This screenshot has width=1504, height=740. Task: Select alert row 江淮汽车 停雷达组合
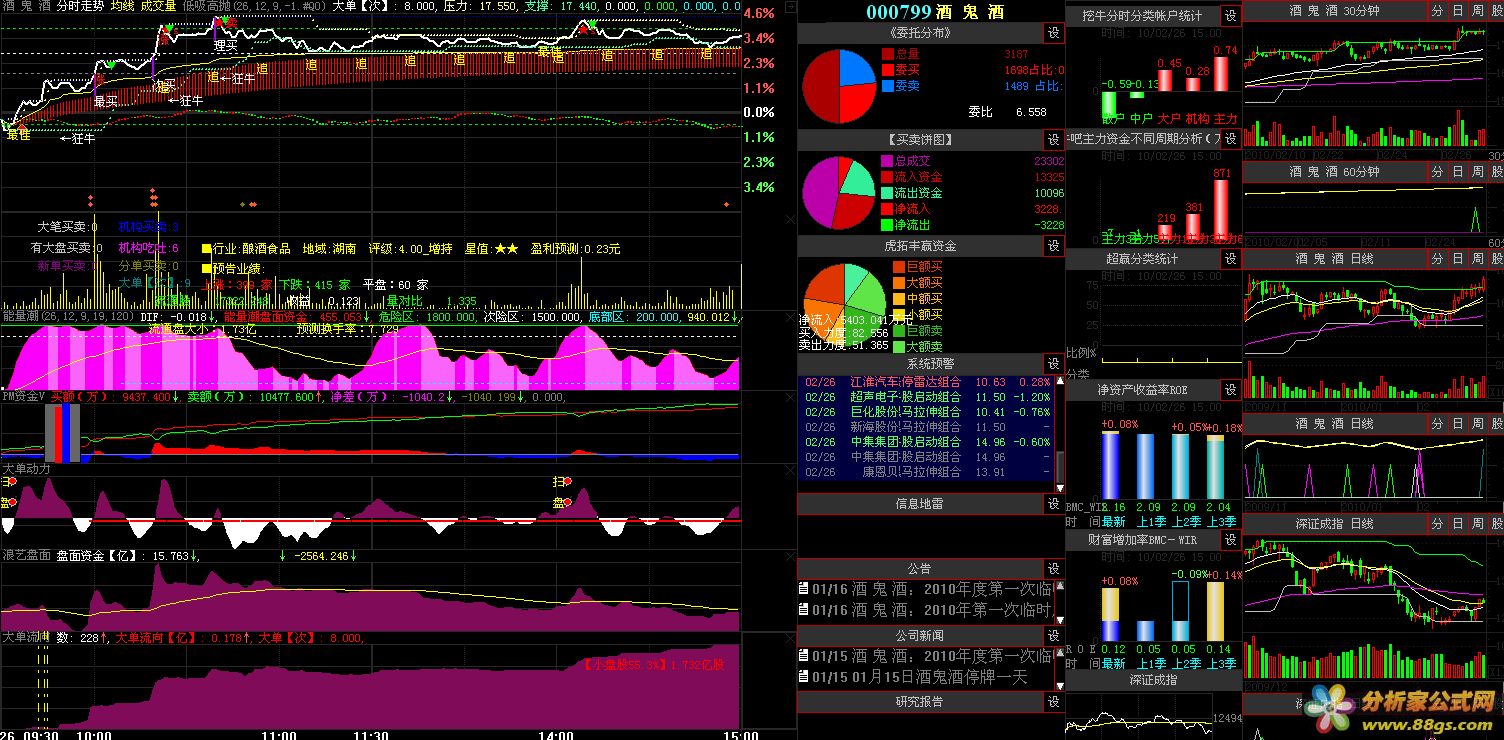926,382
